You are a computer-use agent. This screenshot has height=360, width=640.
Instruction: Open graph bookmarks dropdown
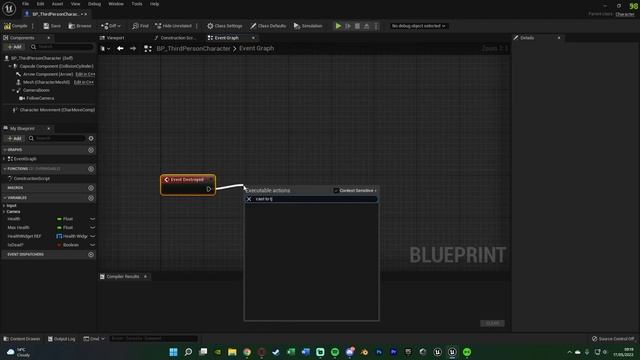105,49
